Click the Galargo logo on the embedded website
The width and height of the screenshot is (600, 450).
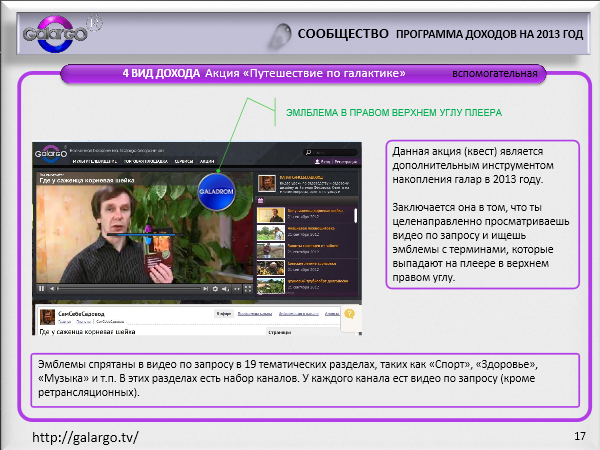tap(51, 154)
